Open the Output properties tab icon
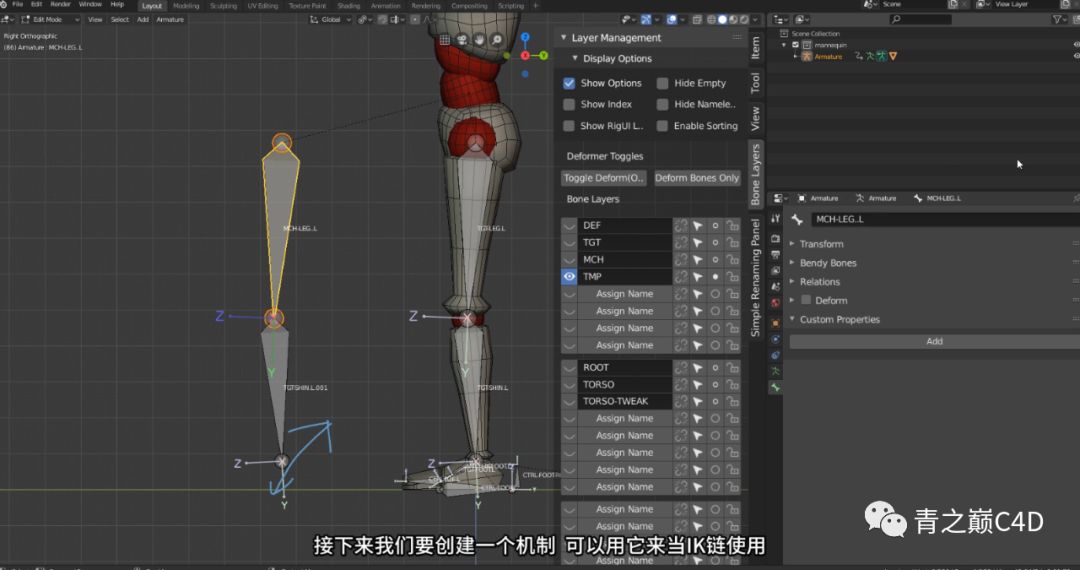Viewport: 1080px width, 570px height. click(x=776, y=255)
